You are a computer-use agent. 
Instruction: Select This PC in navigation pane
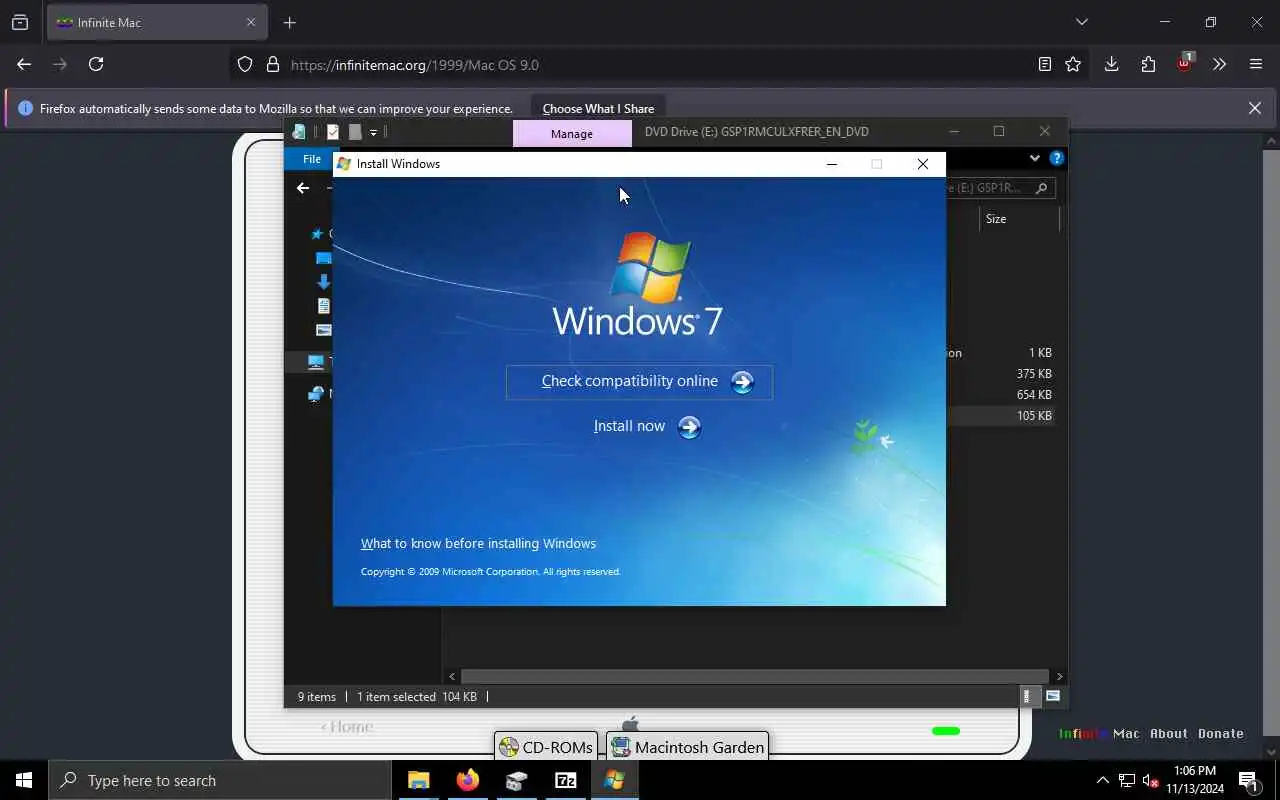tap(317, 362)
